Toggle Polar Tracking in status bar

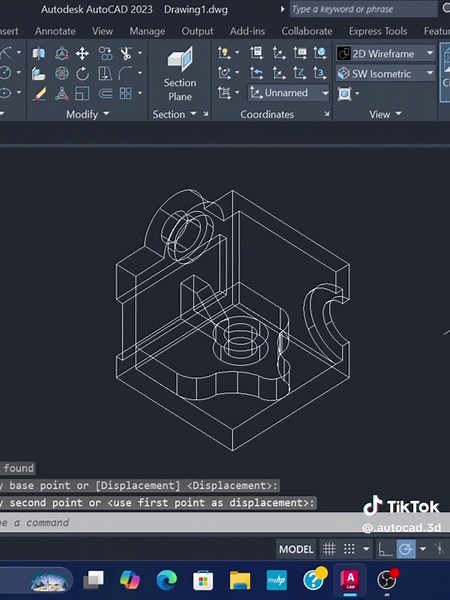[x=406, y=549]
